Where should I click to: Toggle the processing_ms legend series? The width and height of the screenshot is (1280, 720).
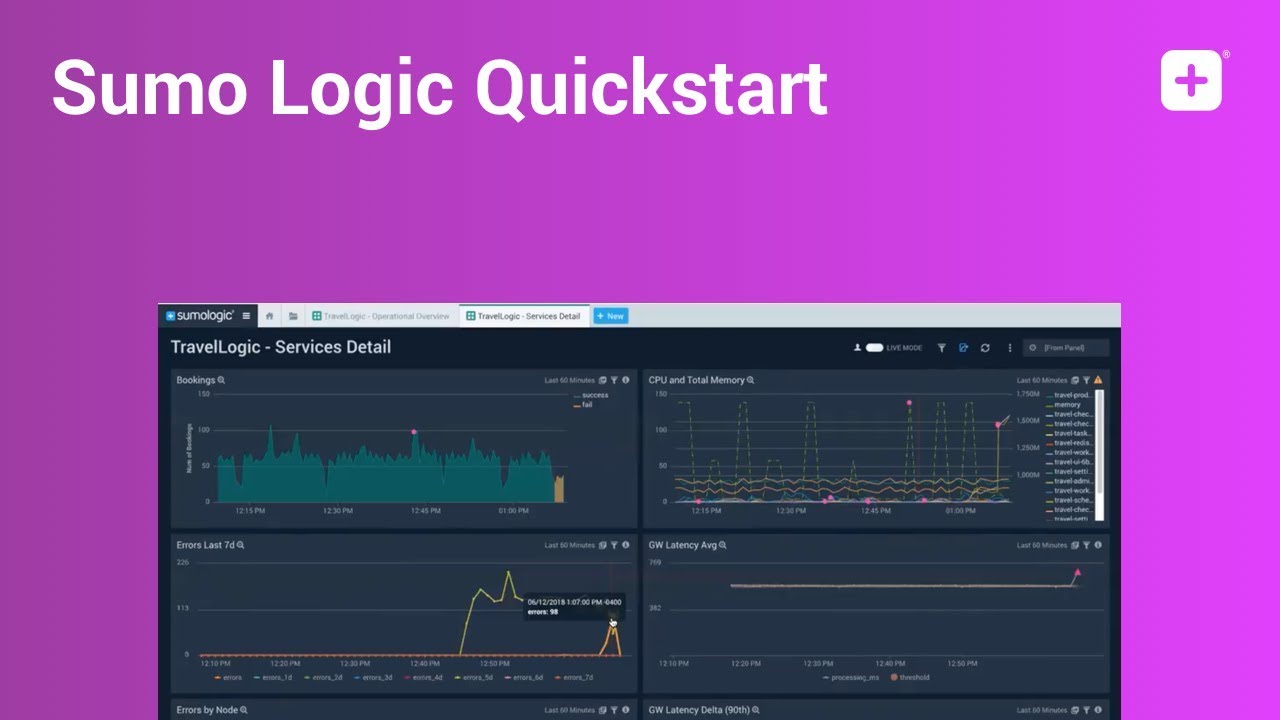850,677
